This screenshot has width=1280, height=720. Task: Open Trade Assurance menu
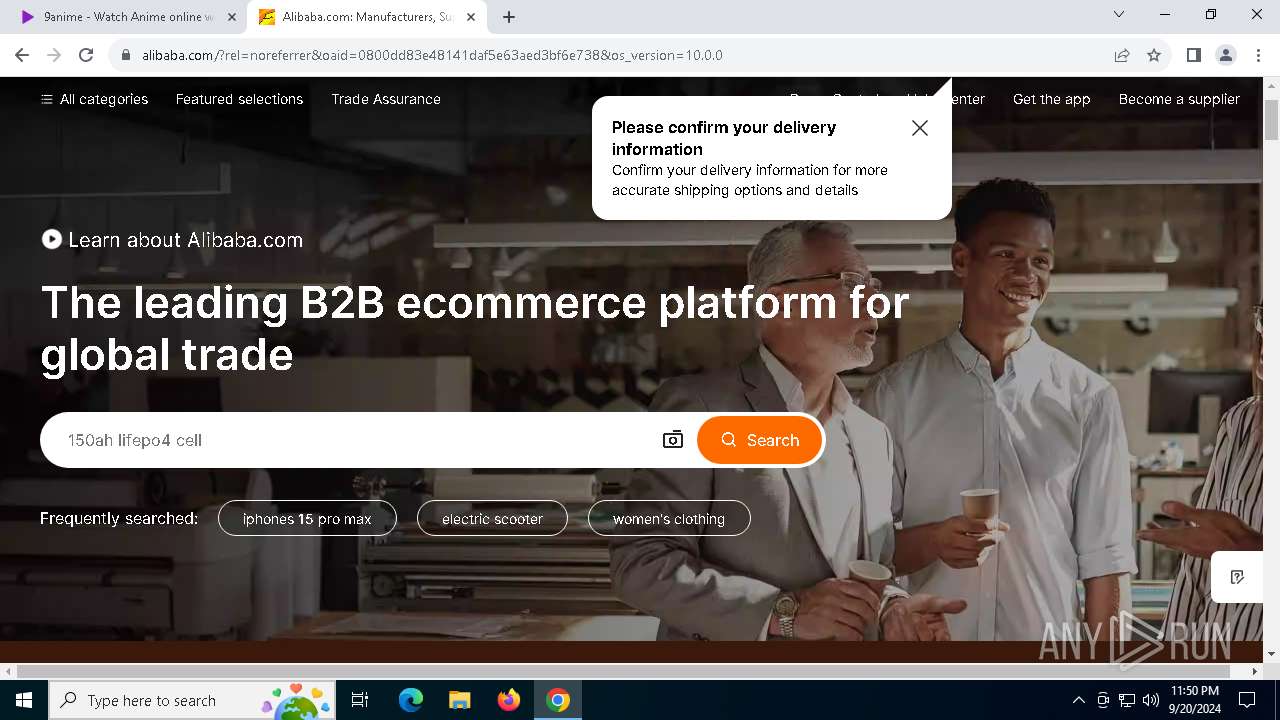pos(386,99)
